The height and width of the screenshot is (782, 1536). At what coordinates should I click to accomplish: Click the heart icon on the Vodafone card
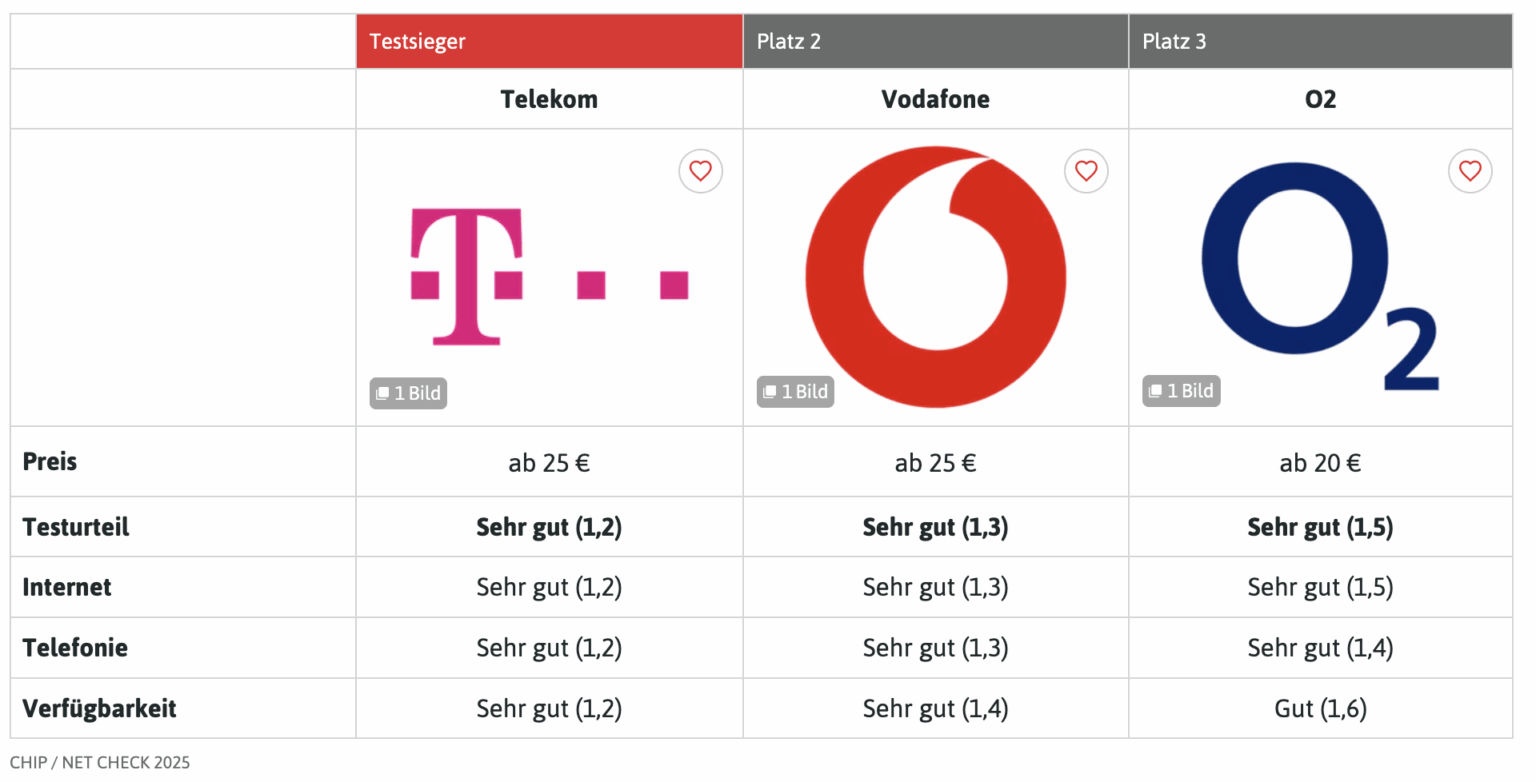pos(1086,171)
